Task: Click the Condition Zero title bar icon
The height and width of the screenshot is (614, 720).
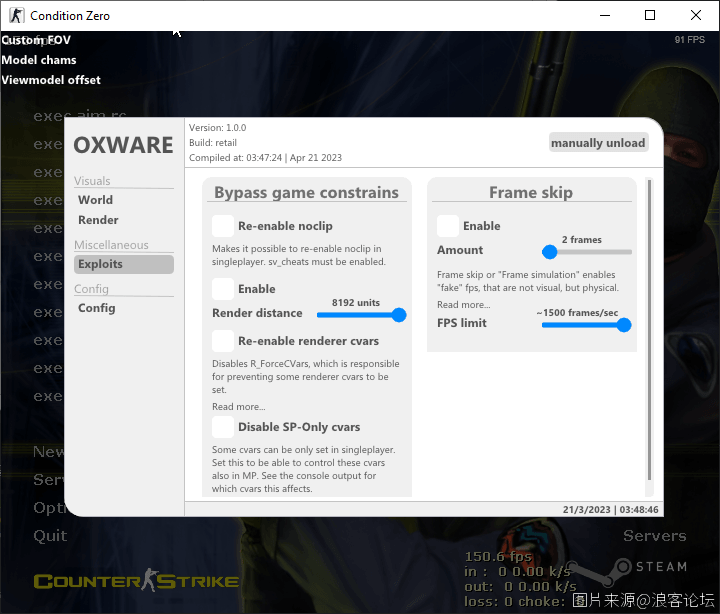Action: click(x=17, y=15)
